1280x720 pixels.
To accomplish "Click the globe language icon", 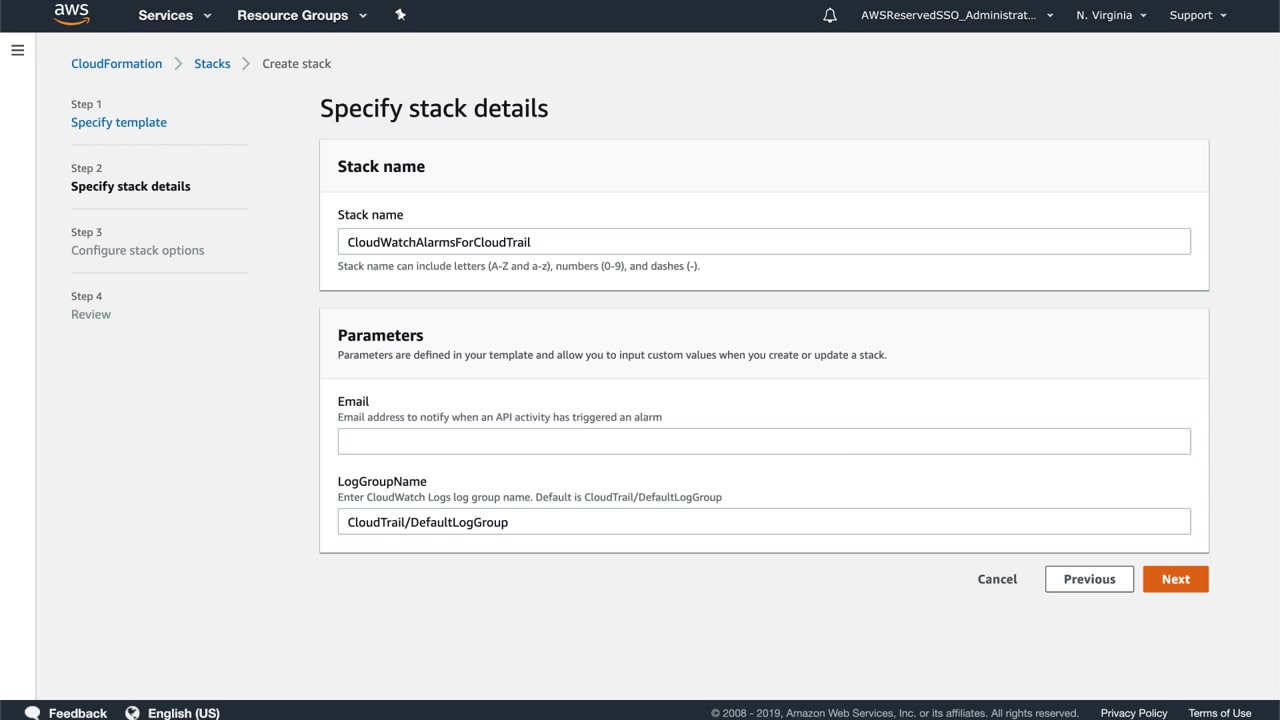I will tap(132, 712).
